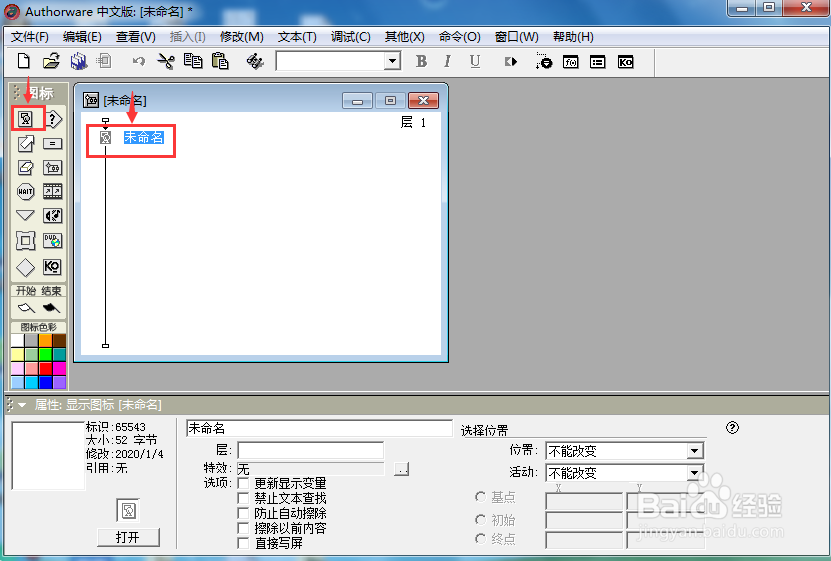Open the 调试(C) menu
Screen dimensions: 831x561
coord(350,37)
